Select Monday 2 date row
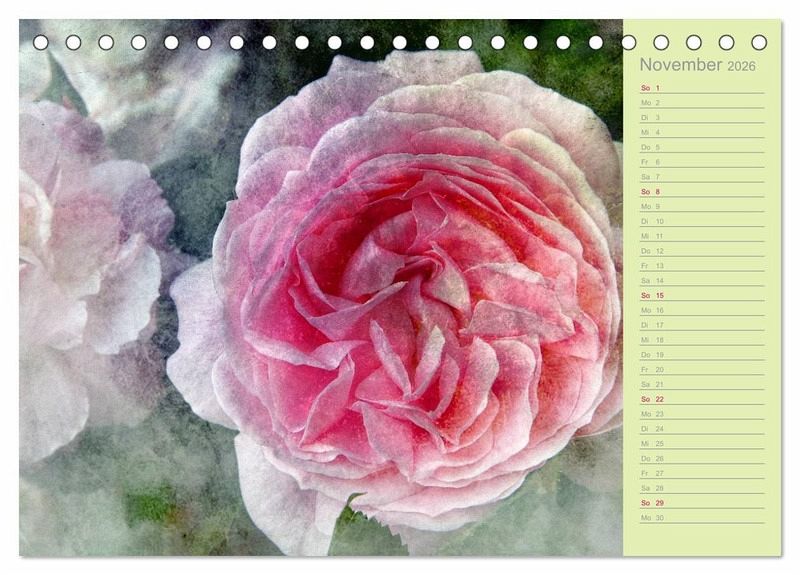Screen dimensions: 800x575 point(701,103)
